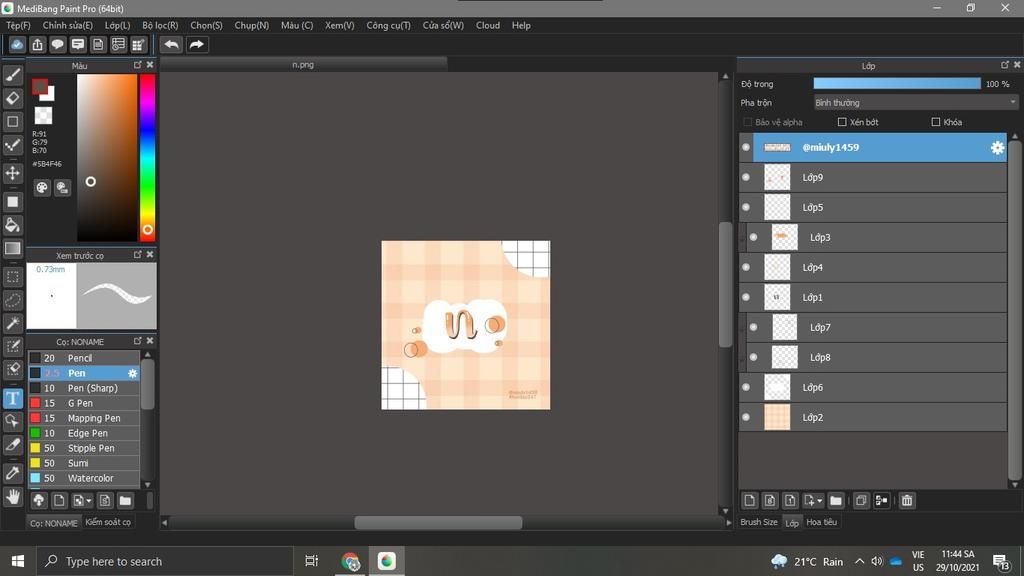1024x576 pixels.
Task: Open Task View on the taskbar
Action: [x=312, y=562]
